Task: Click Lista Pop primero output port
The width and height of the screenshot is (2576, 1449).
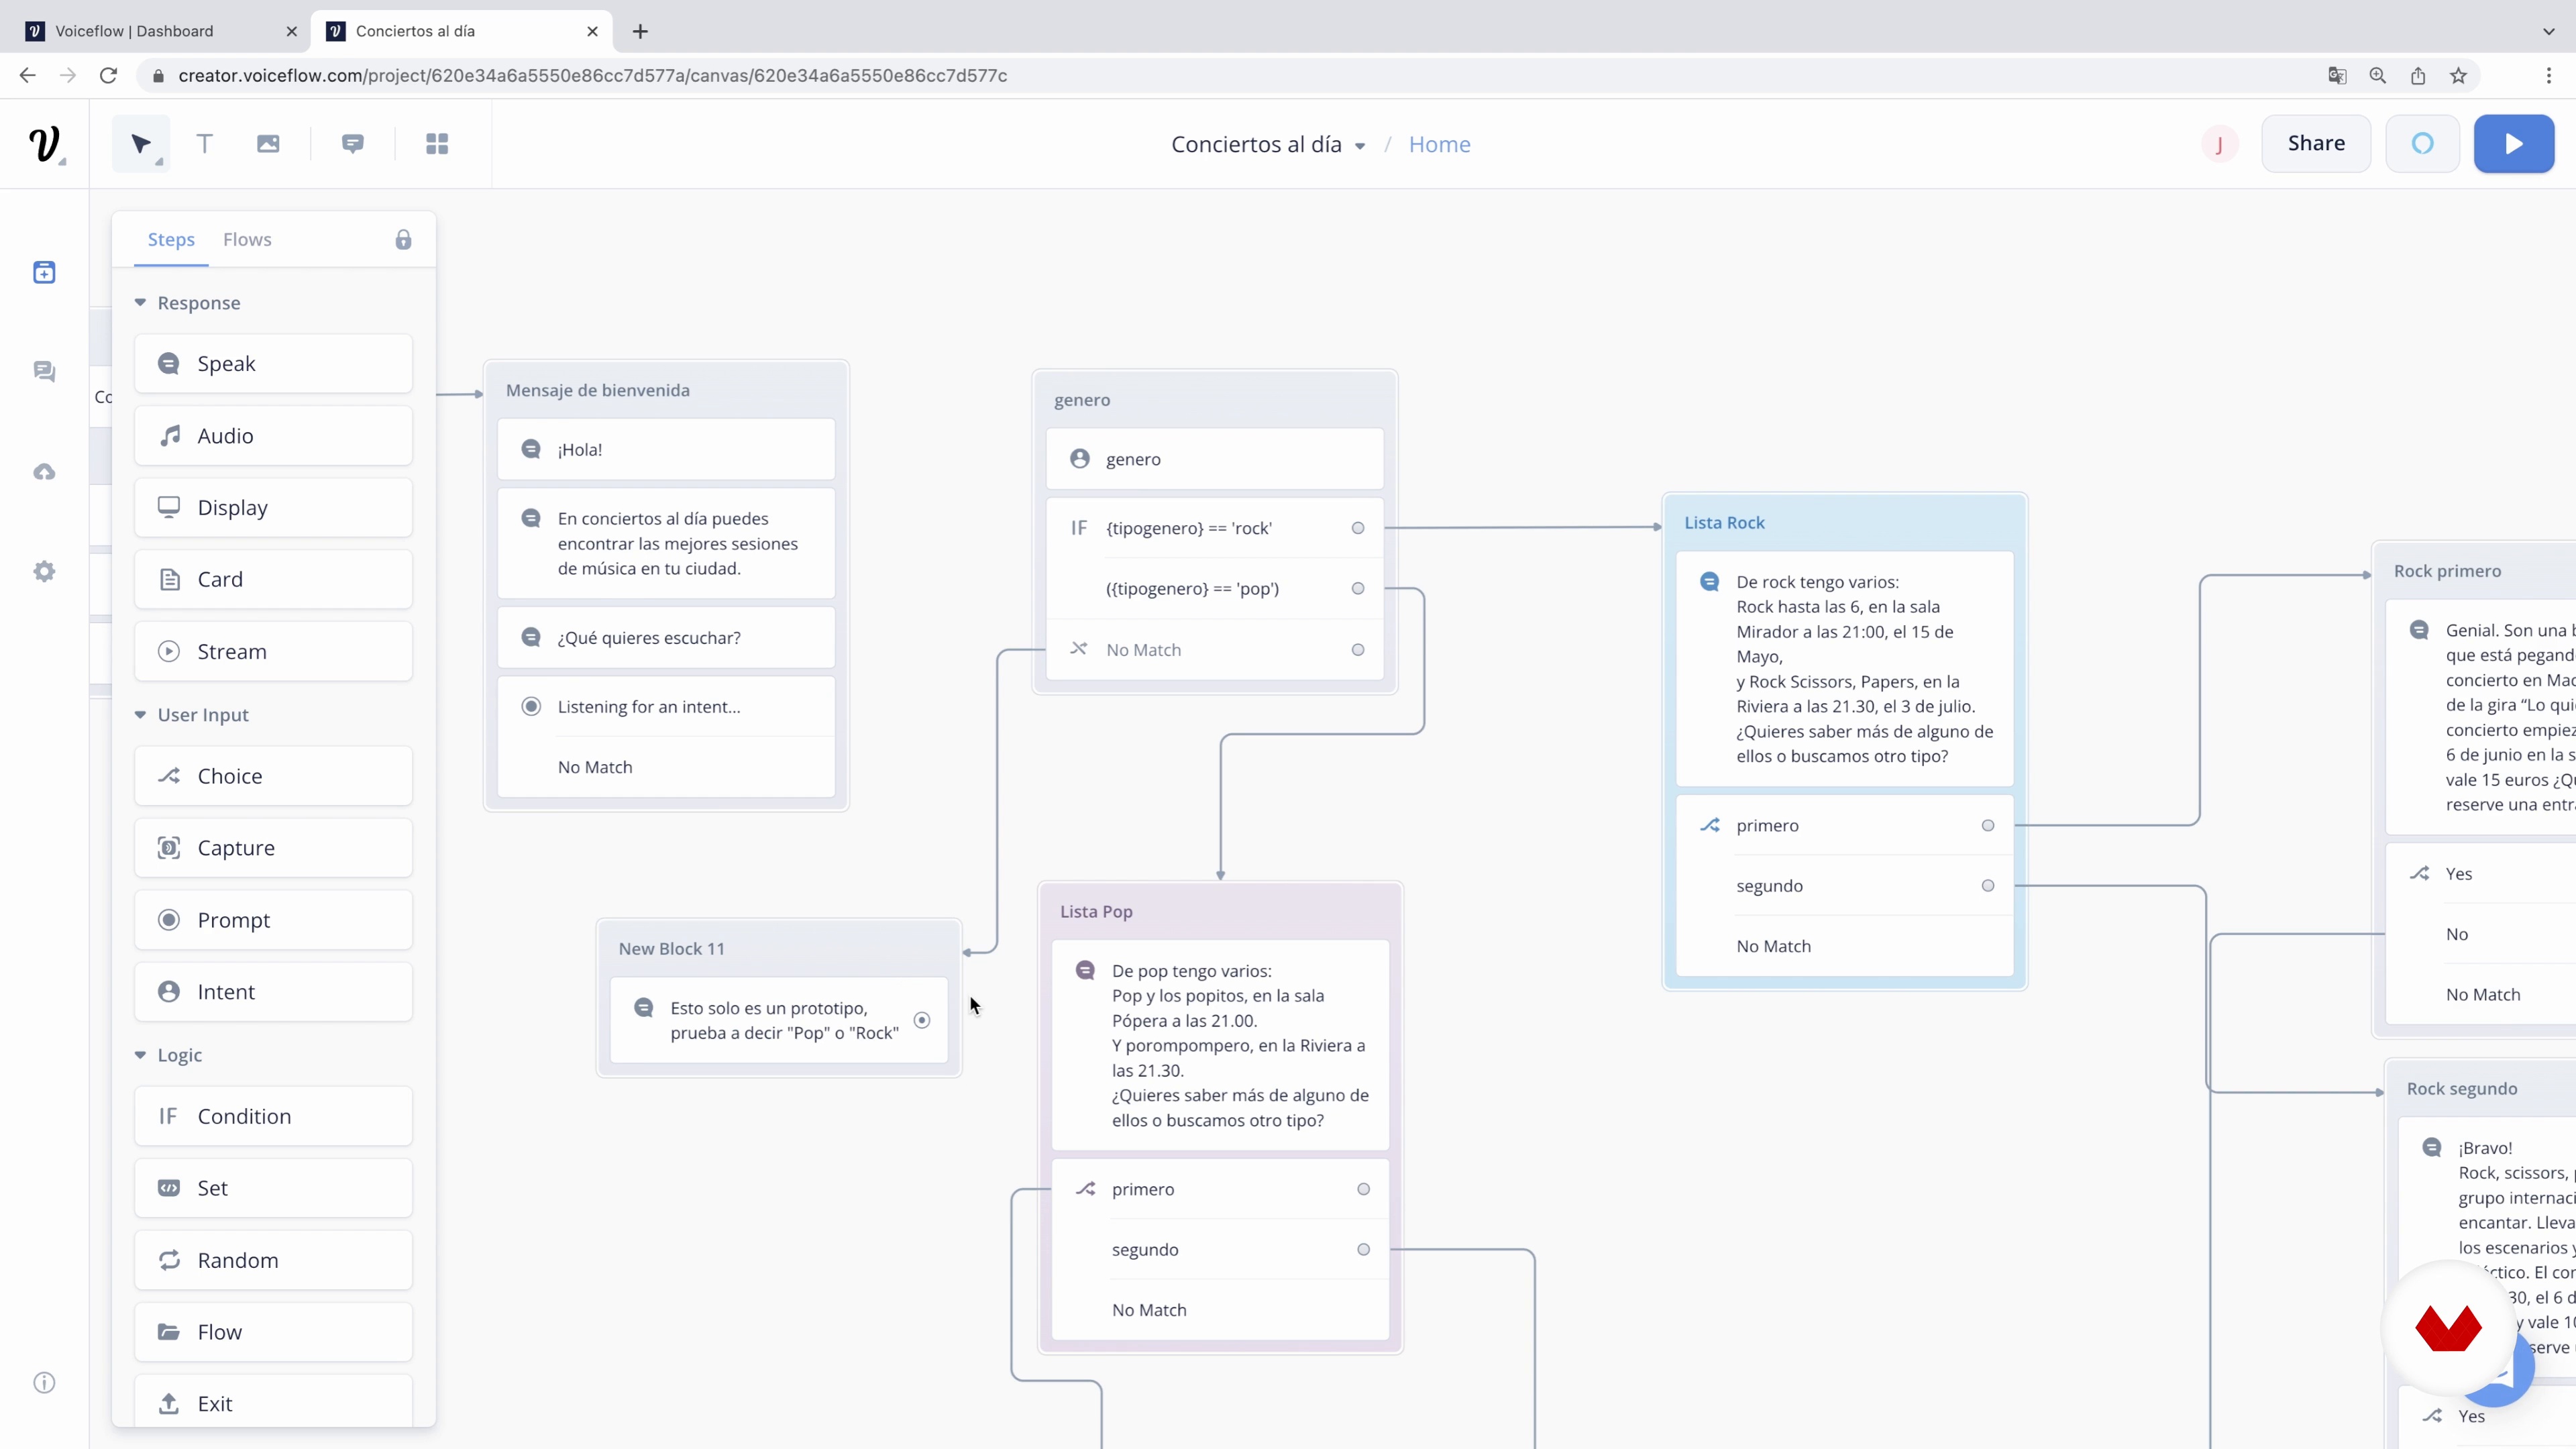Action: 1363,1190
